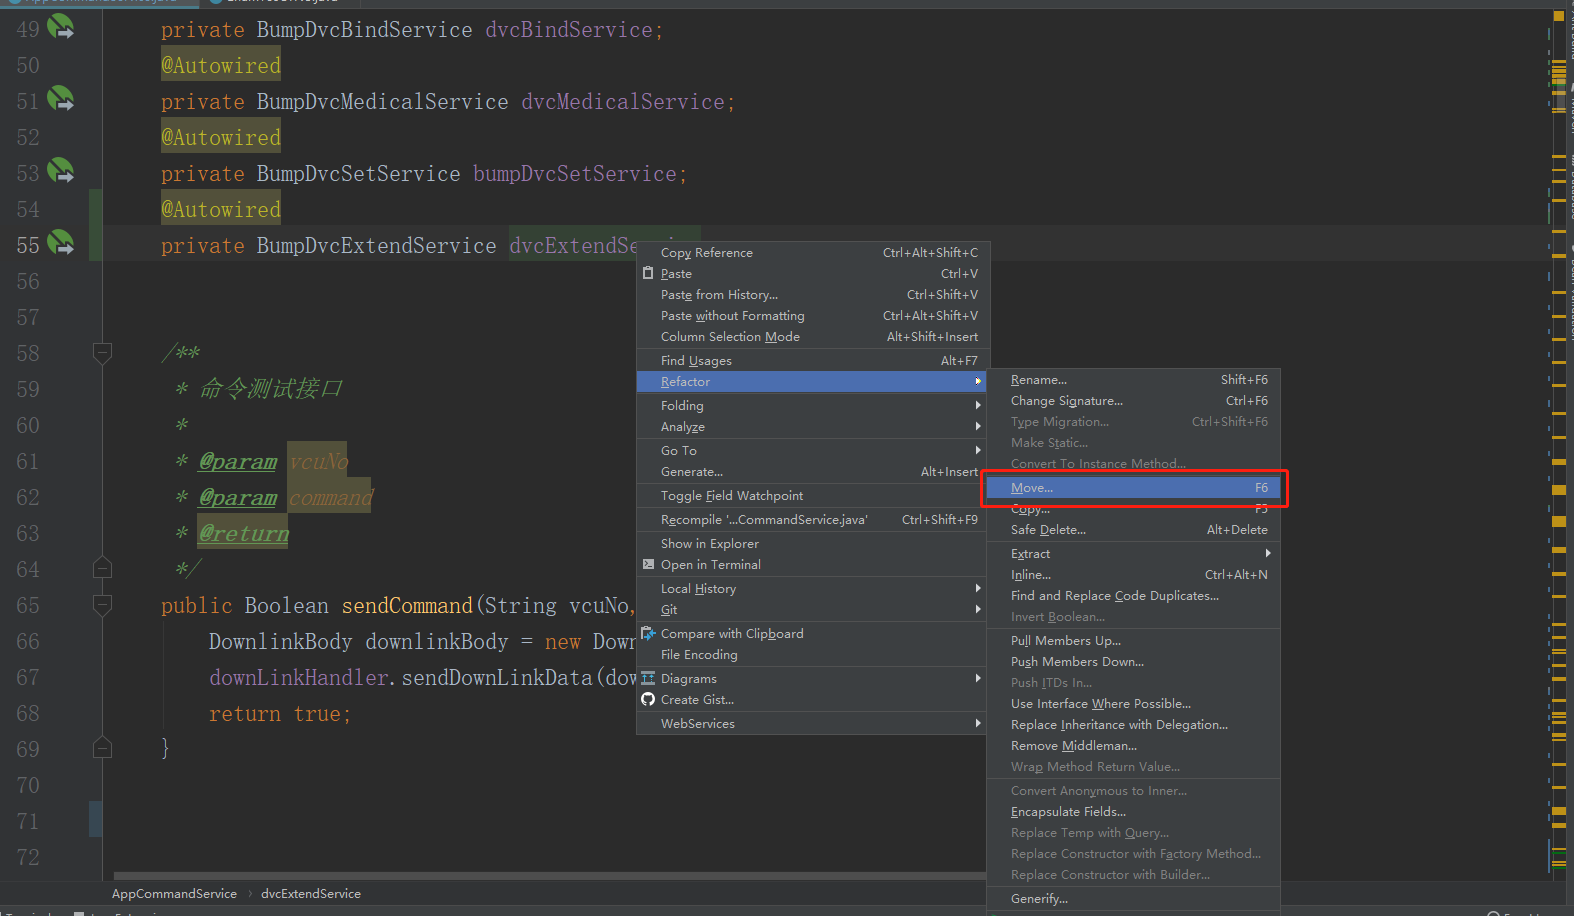The image size is (1574, 916).
Task: Collapse the Javadoc fold marker at line 58
Action: tap(101, 352)
